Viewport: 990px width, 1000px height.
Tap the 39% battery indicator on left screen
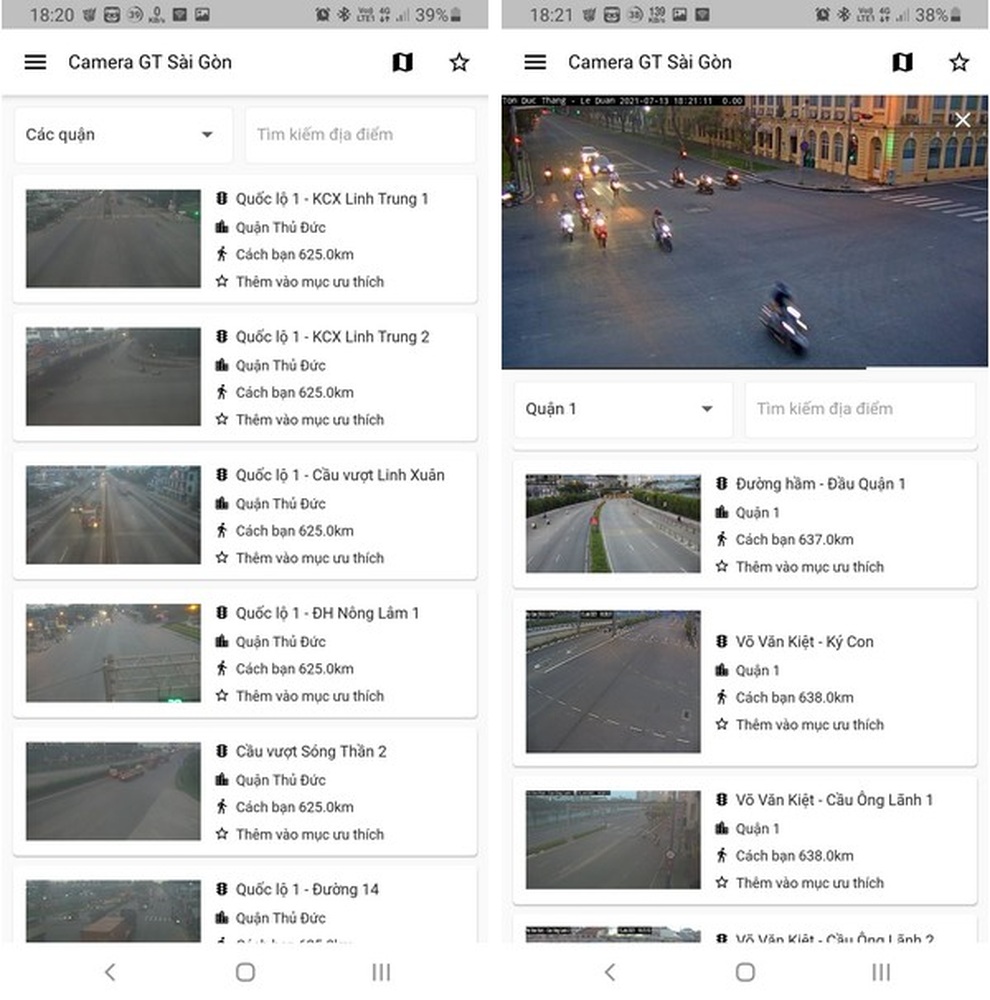coord(438,15)
